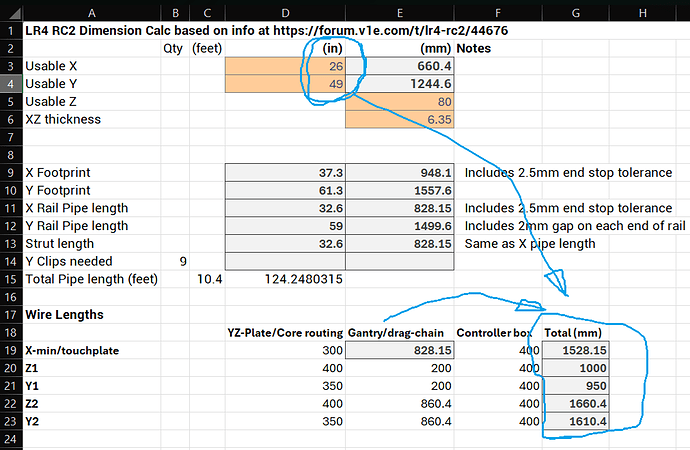This screenshot has width=690, height=450.
Task: Click the 'XZ thickness' label
Action: [63, 119]
